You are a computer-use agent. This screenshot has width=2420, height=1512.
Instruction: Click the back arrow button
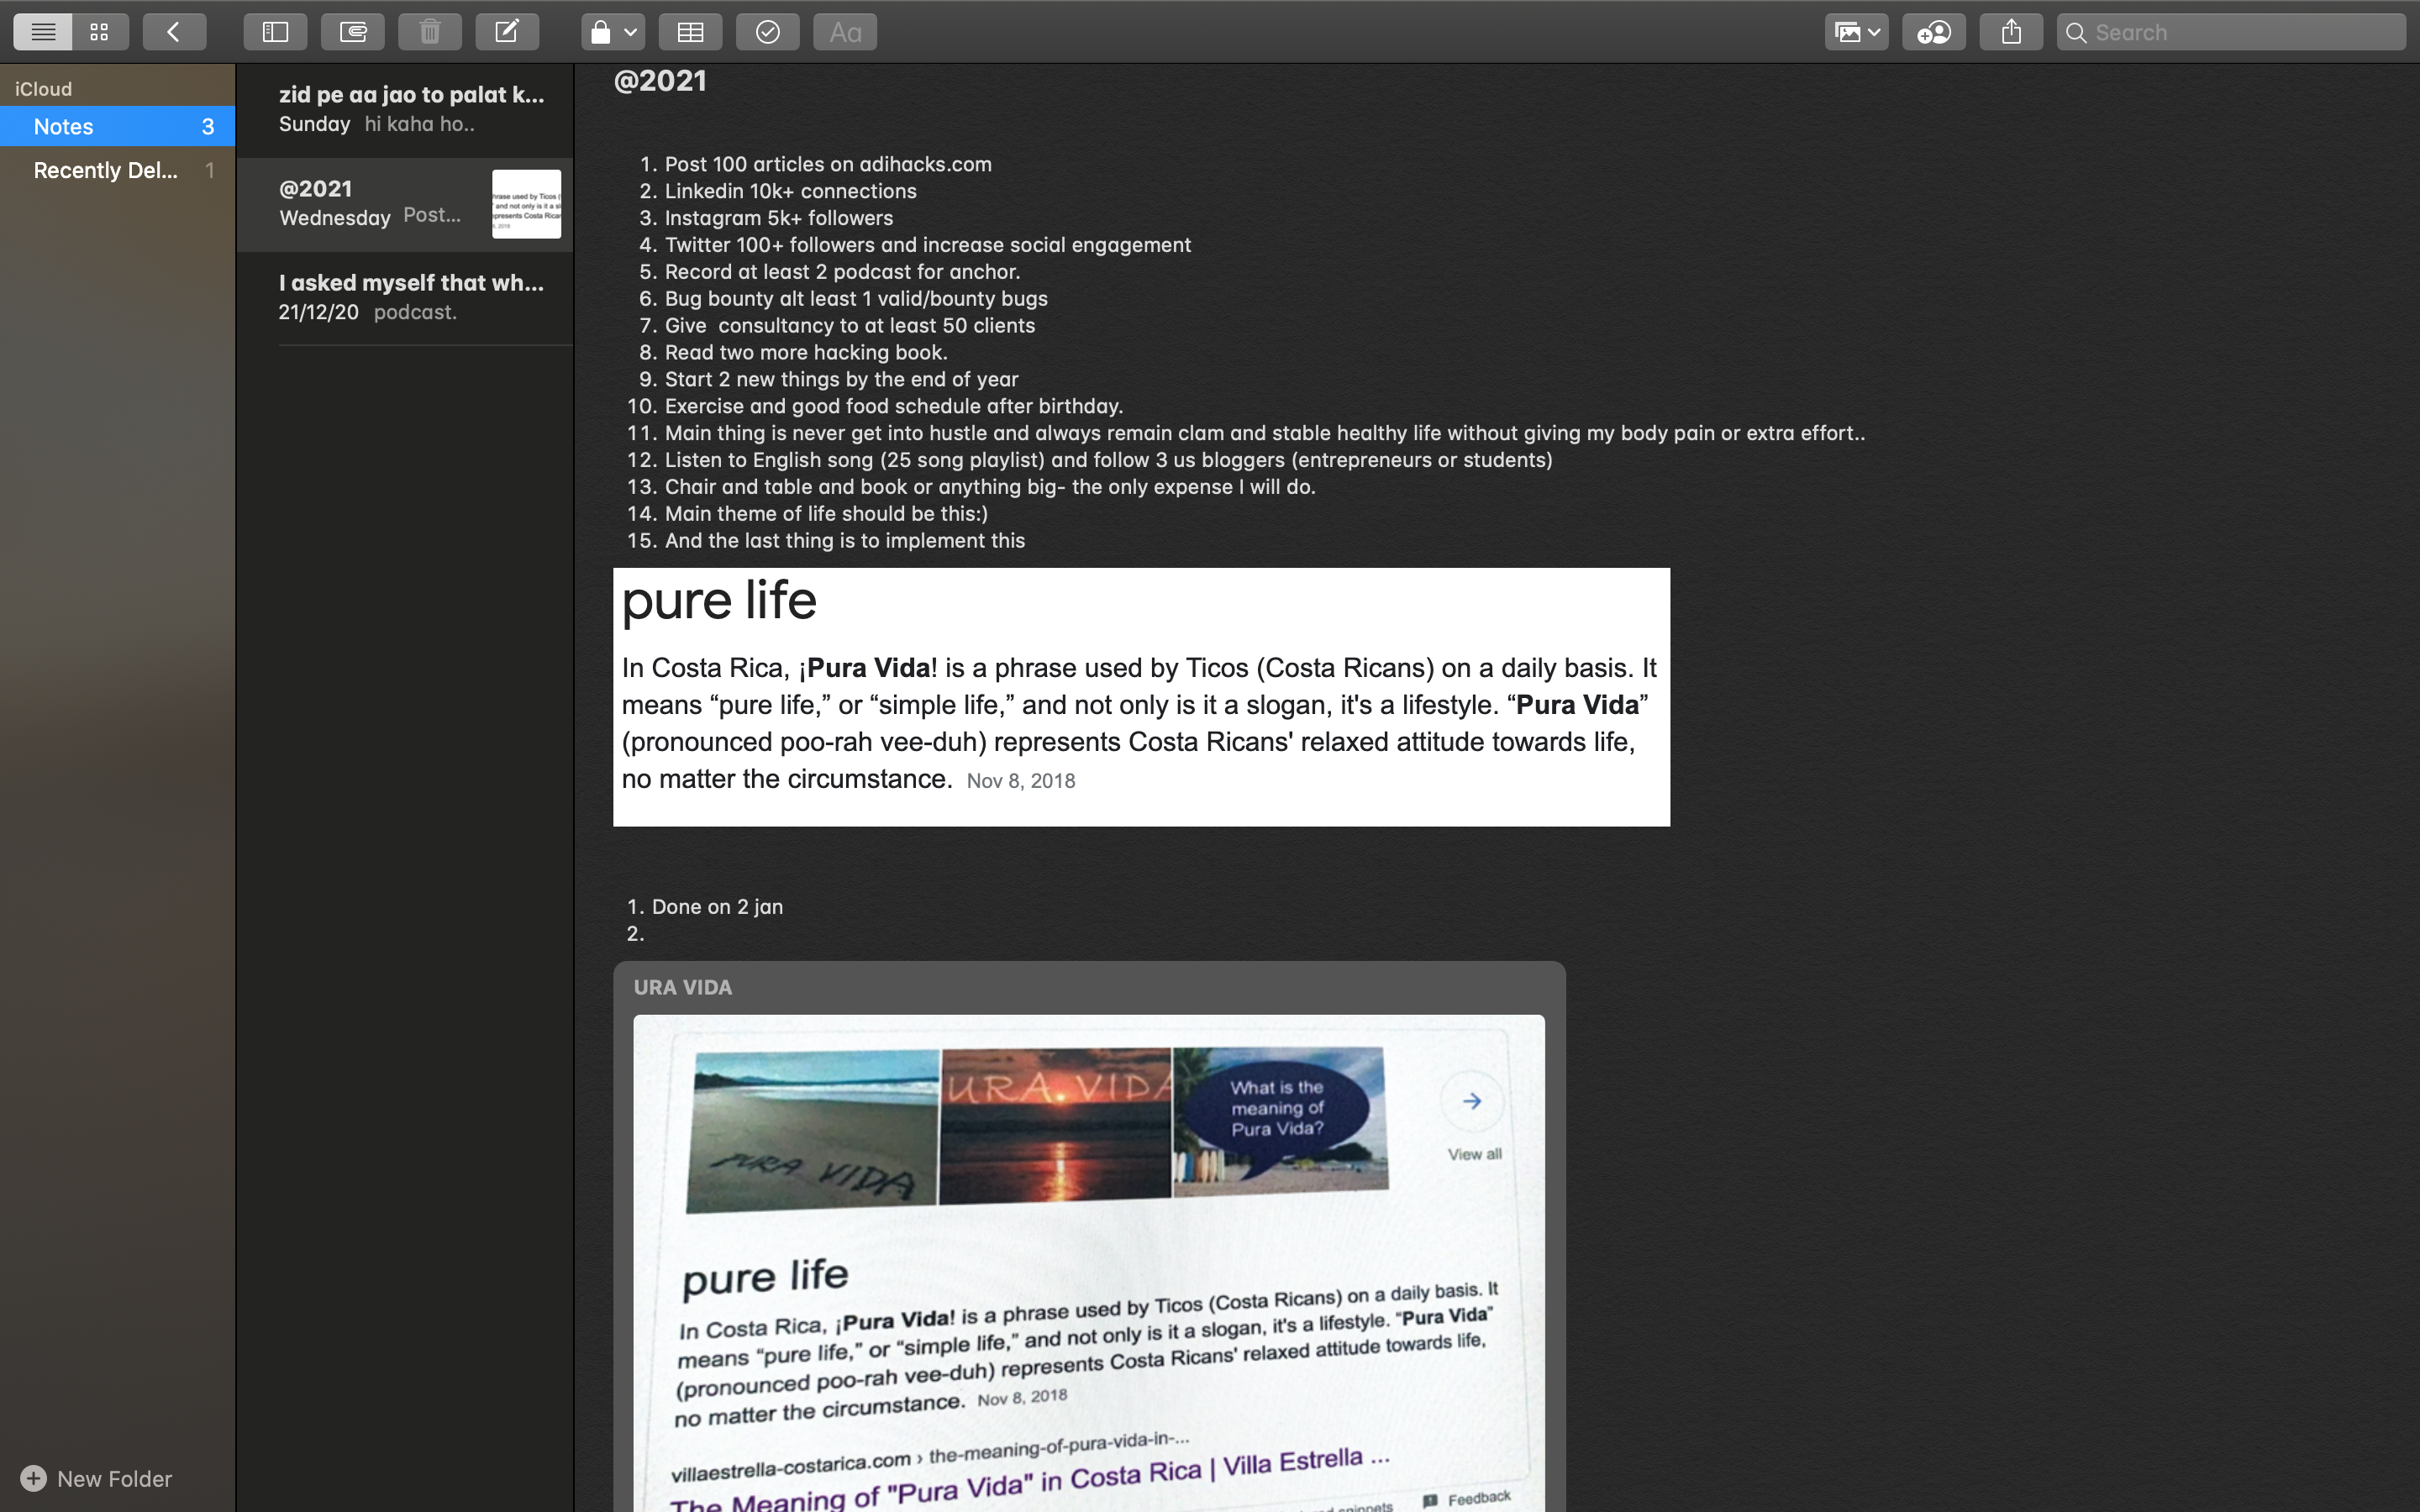(x=174, y=32)
